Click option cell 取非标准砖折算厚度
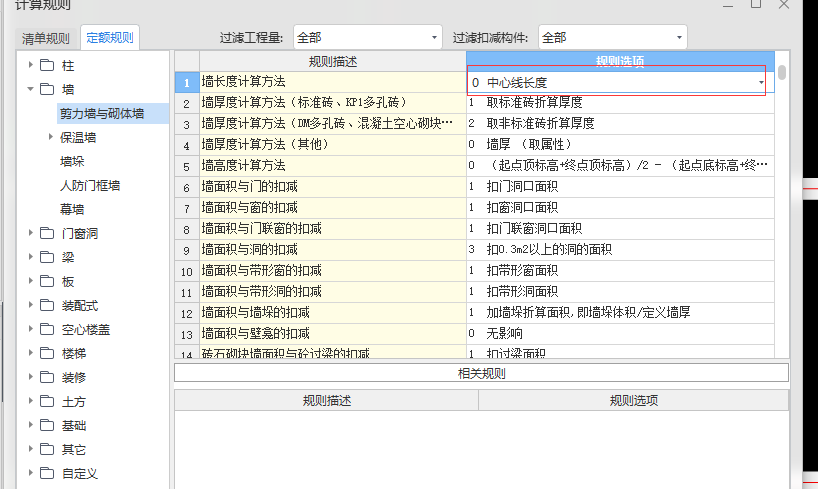Viewport: 818px width, 489px height. click(x=620, y=124)
